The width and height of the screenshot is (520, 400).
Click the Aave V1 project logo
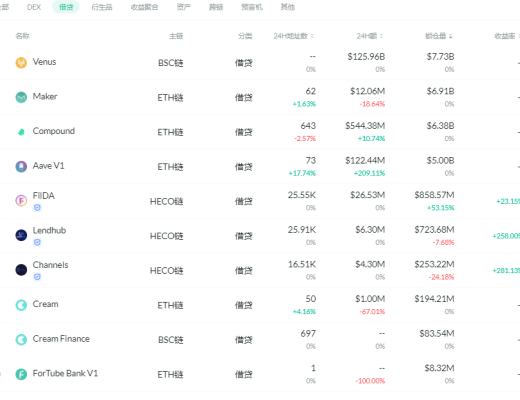pos(21,166)
